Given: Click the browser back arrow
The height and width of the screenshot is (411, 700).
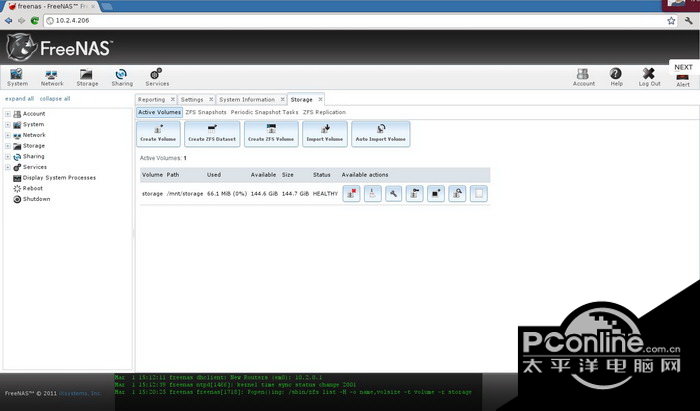Looking at the screenshot, I should (8, 21).
